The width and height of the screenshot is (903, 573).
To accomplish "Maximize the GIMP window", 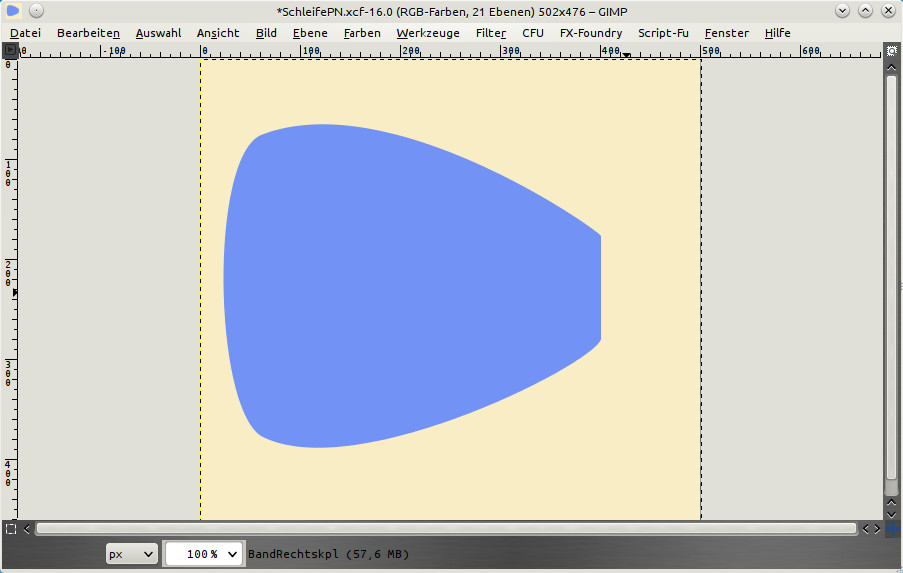I will click(x=864, y=11).
